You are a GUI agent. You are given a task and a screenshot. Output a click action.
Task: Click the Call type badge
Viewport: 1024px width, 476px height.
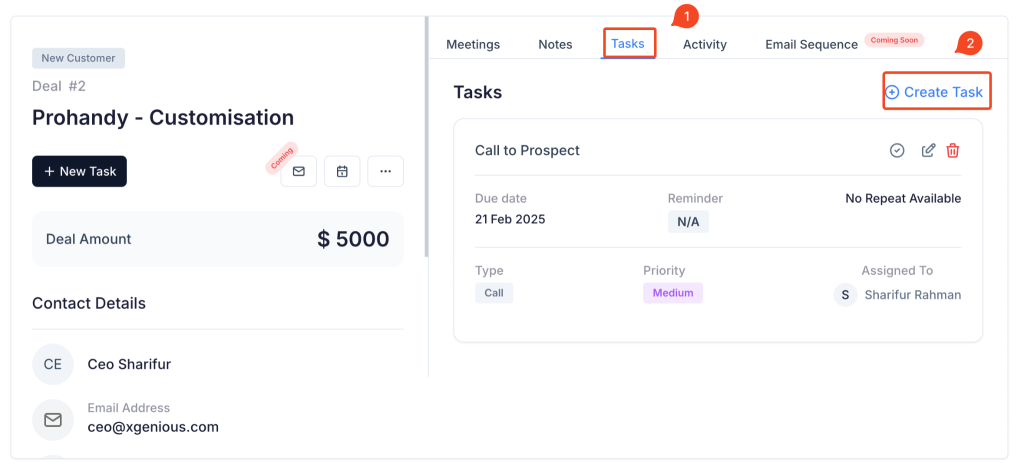[x=494, y=293]
